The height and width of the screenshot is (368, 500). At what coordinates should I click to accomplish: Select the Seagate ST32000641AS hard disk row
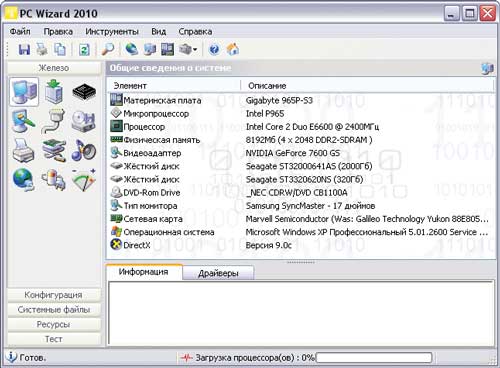click(300, 166)
